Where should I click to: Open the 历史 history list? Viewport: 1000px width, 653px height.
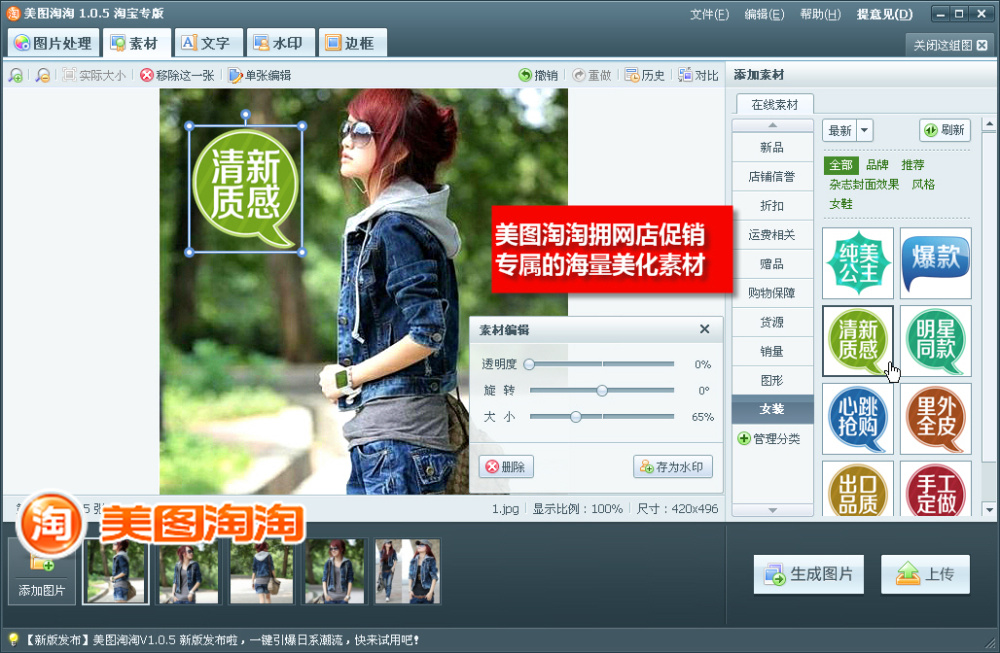(645, 75)
